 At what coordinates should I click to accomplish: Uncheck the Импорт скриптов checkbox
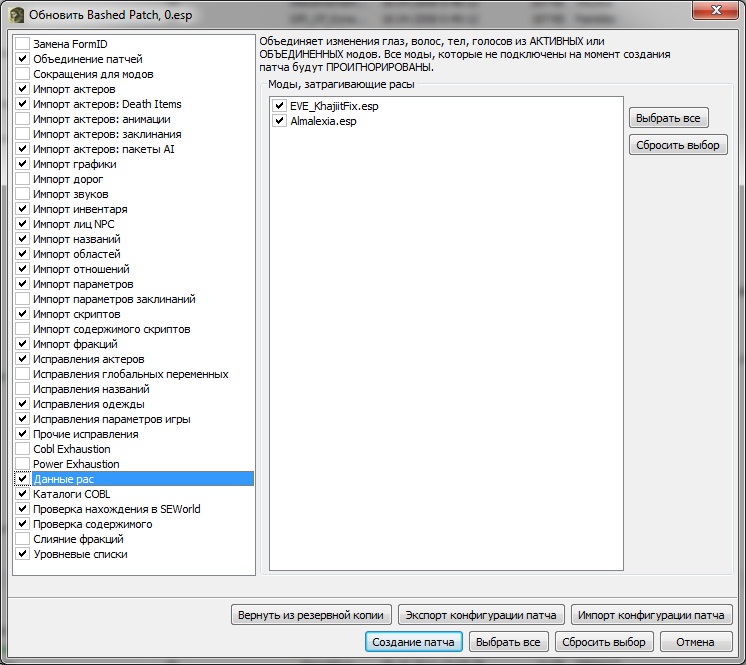(22, 314)
